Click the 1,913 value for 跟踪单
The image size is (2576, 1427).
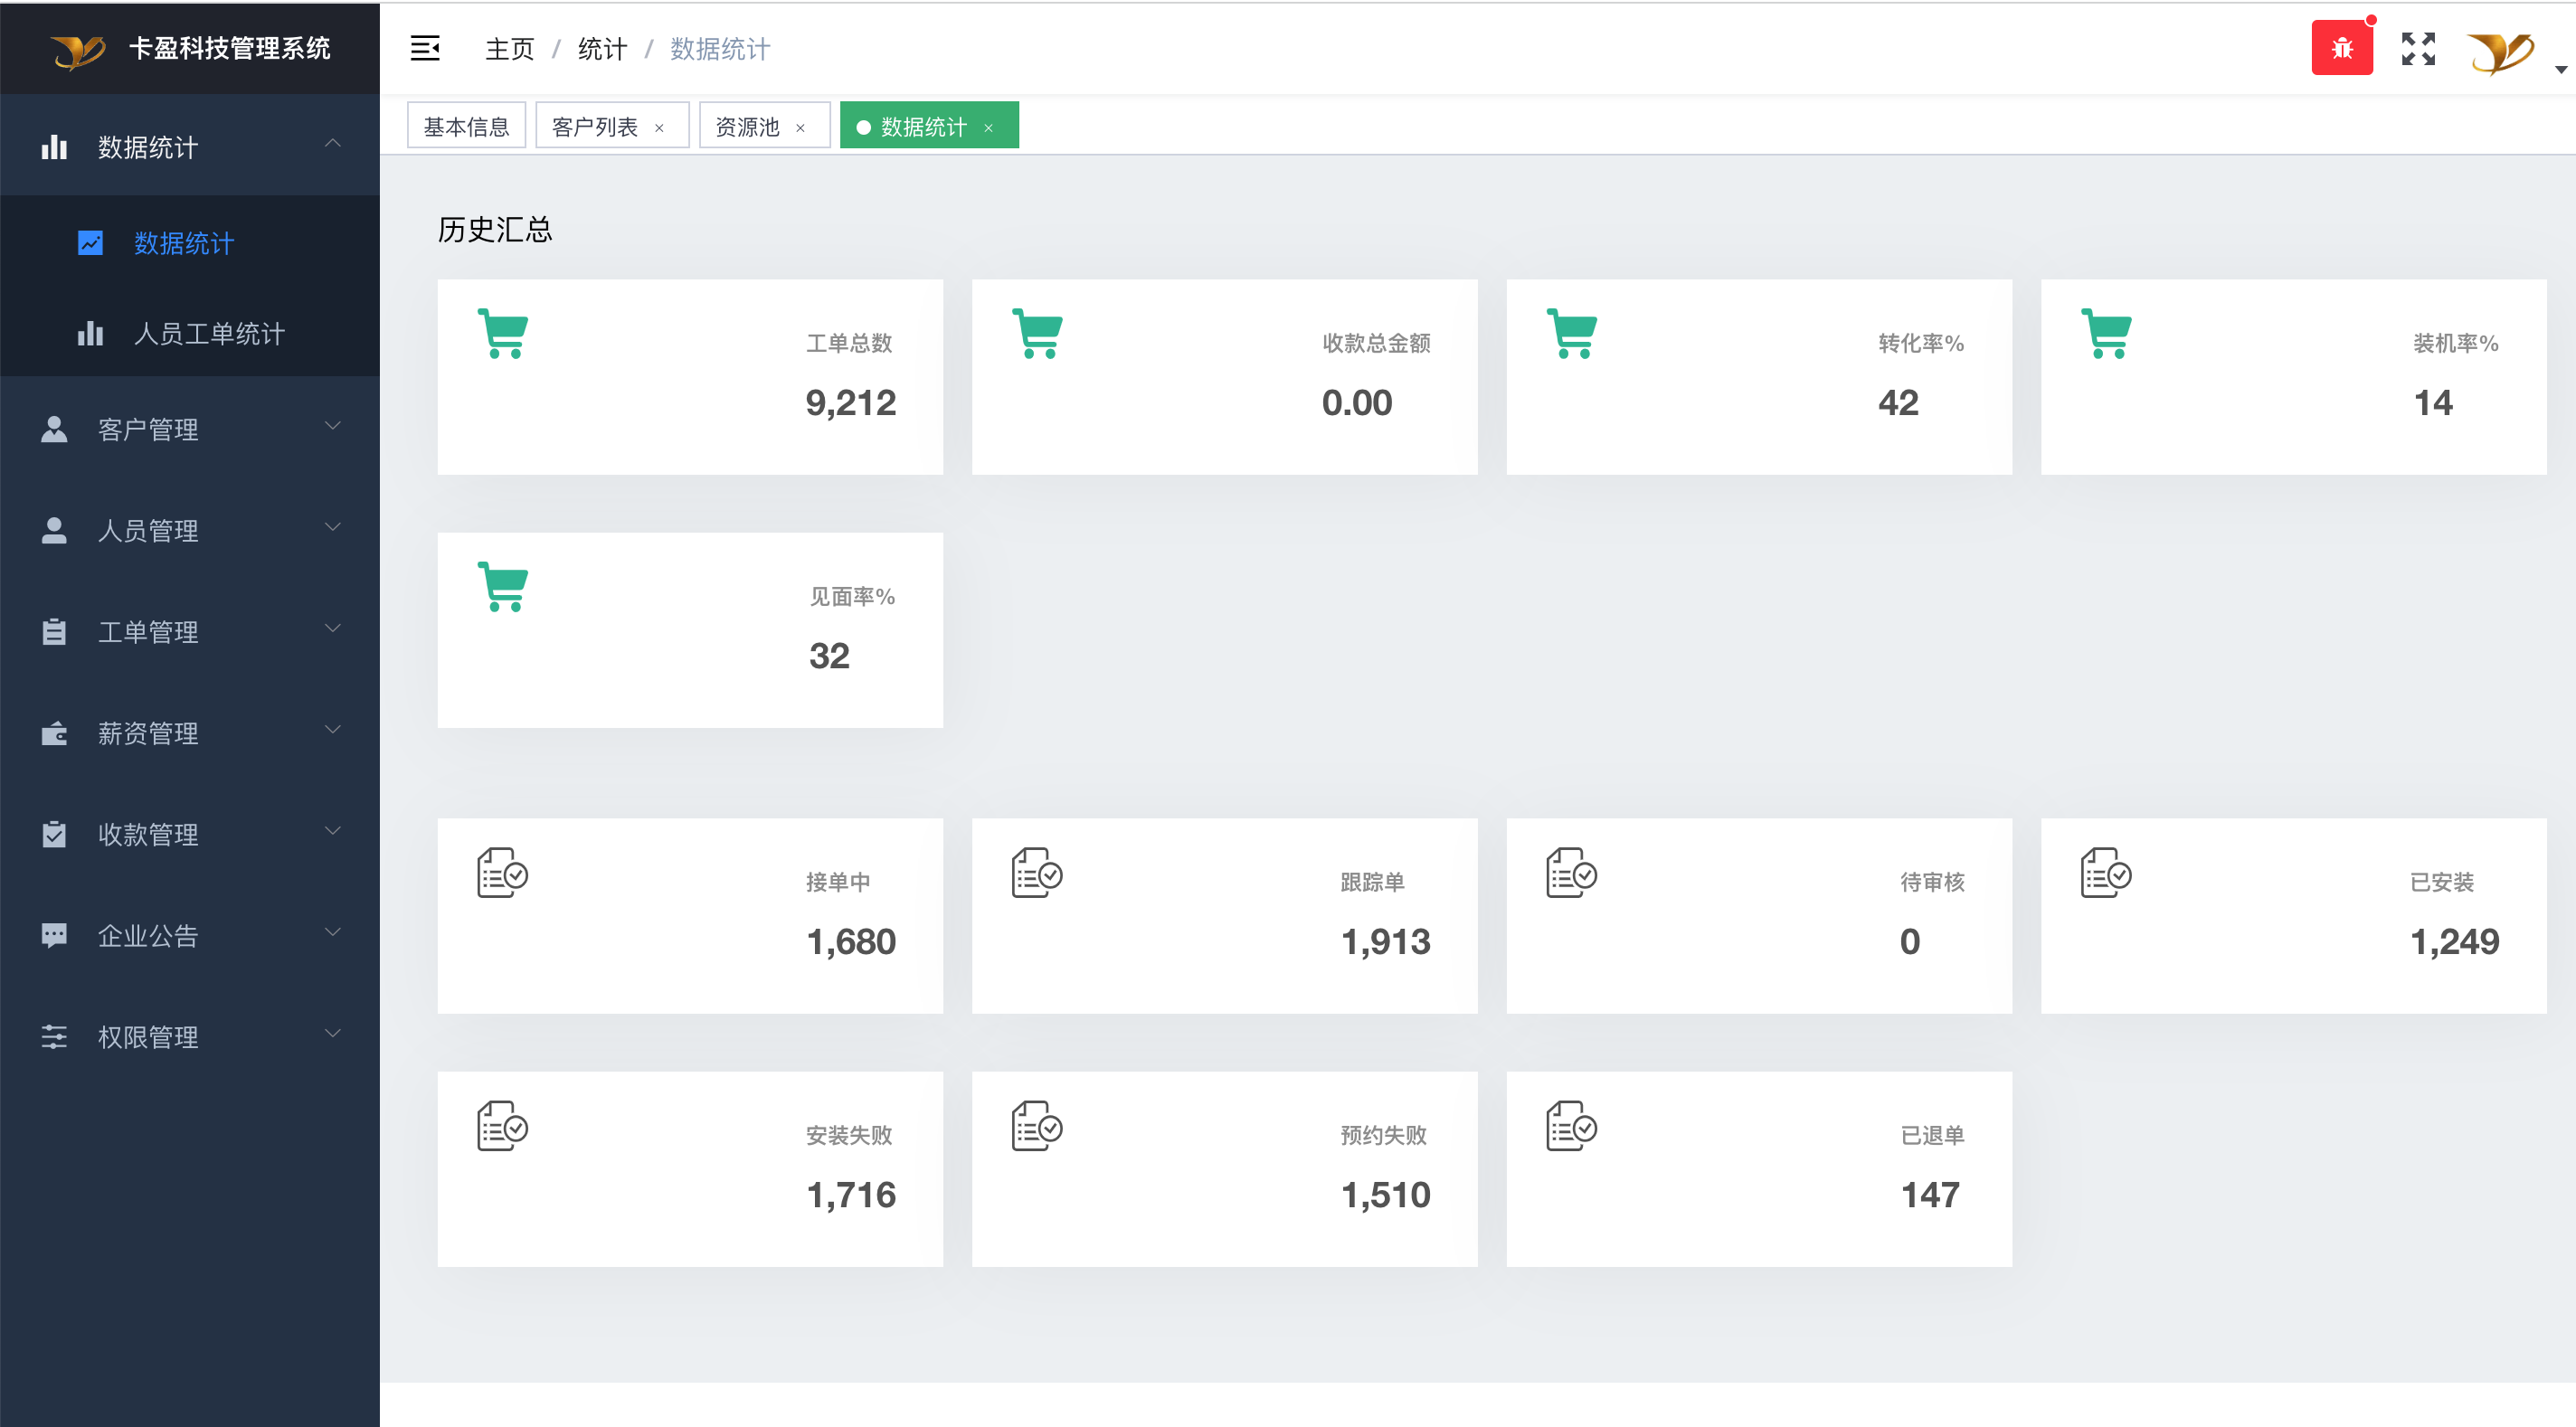(x=1385, y=941)
